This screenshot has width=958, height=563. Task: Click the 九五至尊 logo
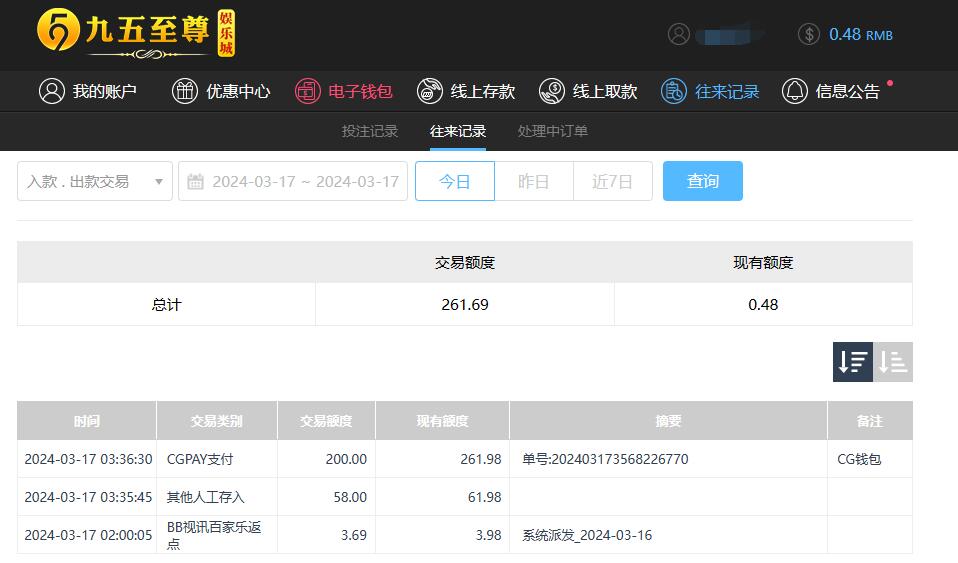(136, 33)
